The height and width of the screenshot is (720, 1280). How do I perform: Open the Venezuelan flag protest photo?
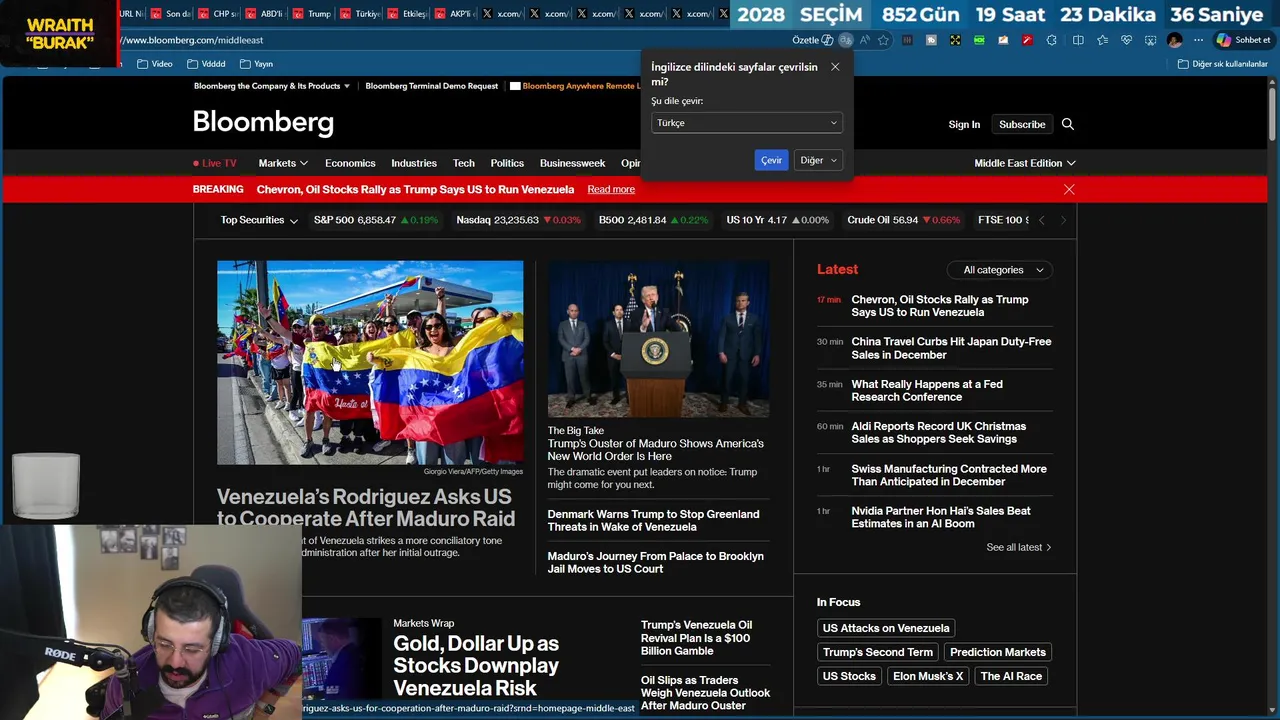pyautogui.click(x=370, y=362)
